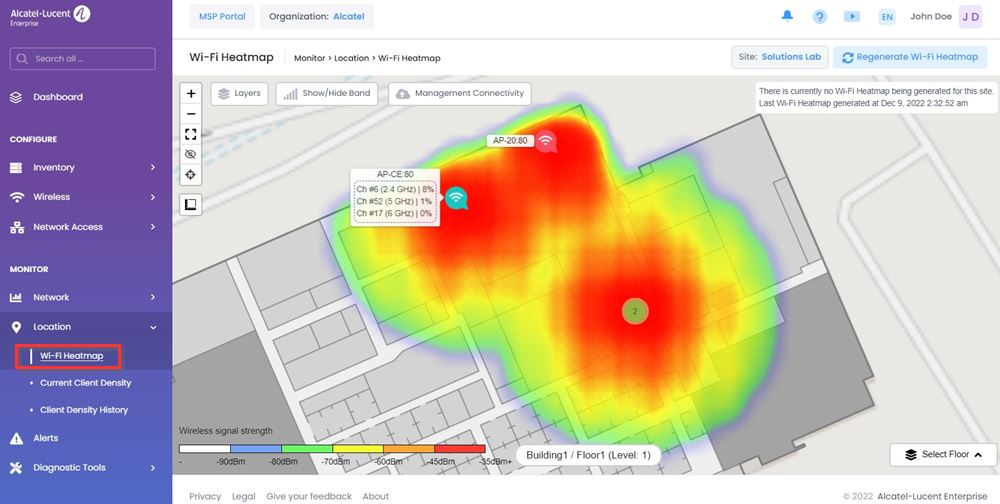1000x504 pixels.
Task: Expand the Wireless menu chevron
Action: pyautogui.click(x=152, y=197)
